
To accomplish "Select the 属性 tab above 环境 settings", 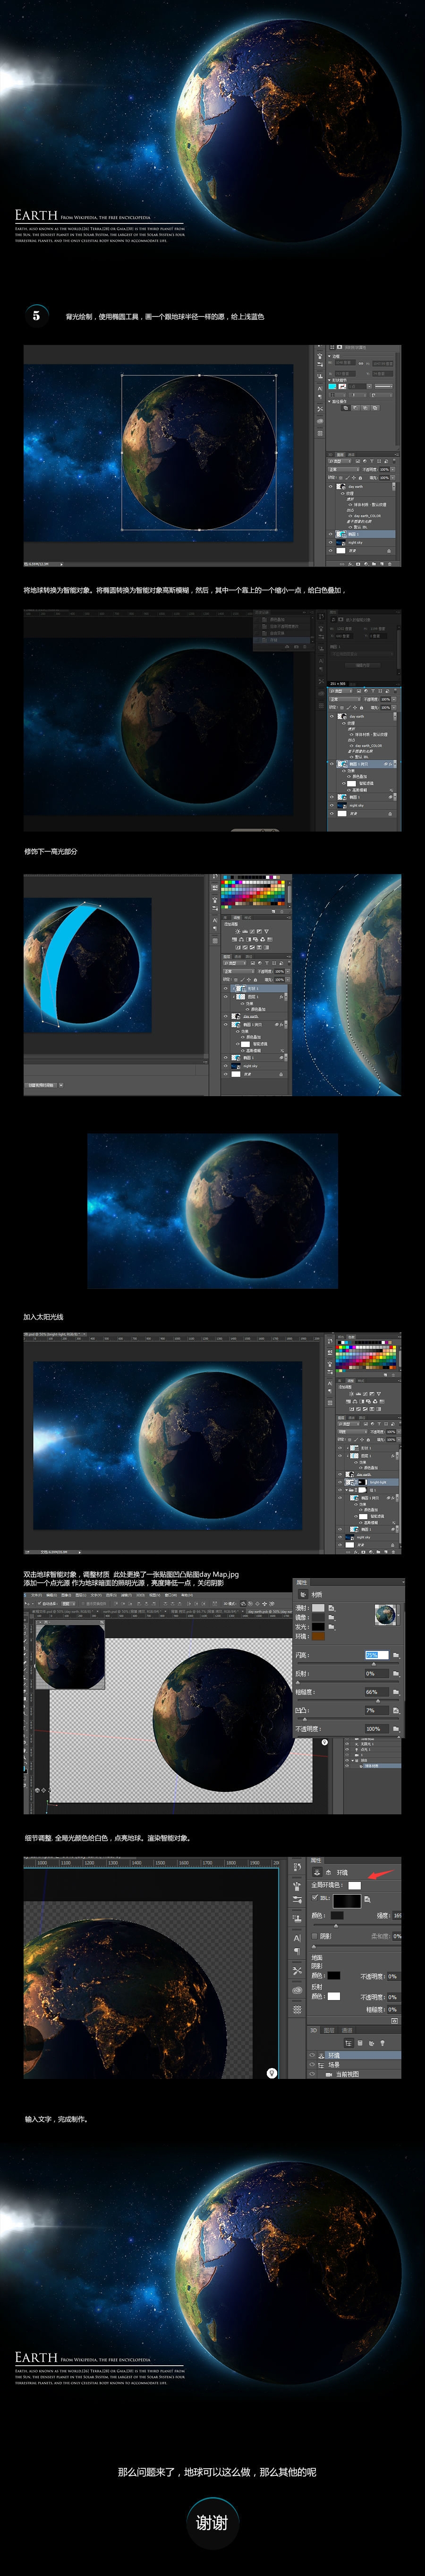I will pyautogui.click(x=316, y=1860).
